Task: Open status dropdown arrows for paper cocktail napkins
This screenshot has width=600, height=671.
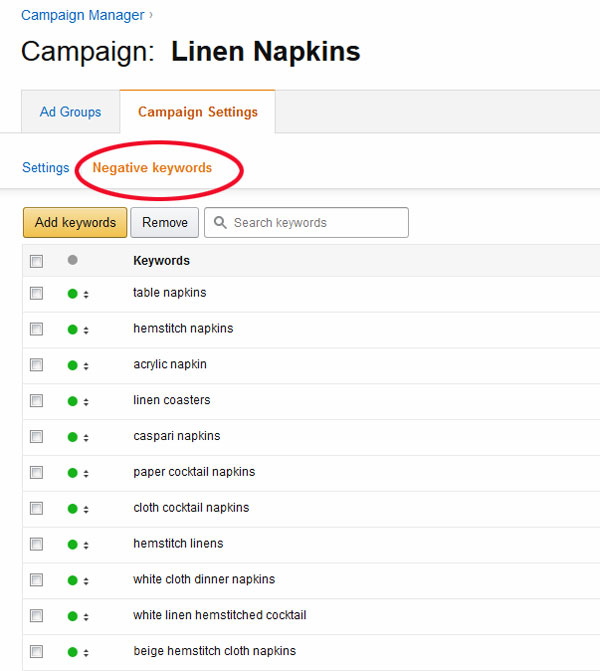Action: pyautogui.click(x=86, y=473)
